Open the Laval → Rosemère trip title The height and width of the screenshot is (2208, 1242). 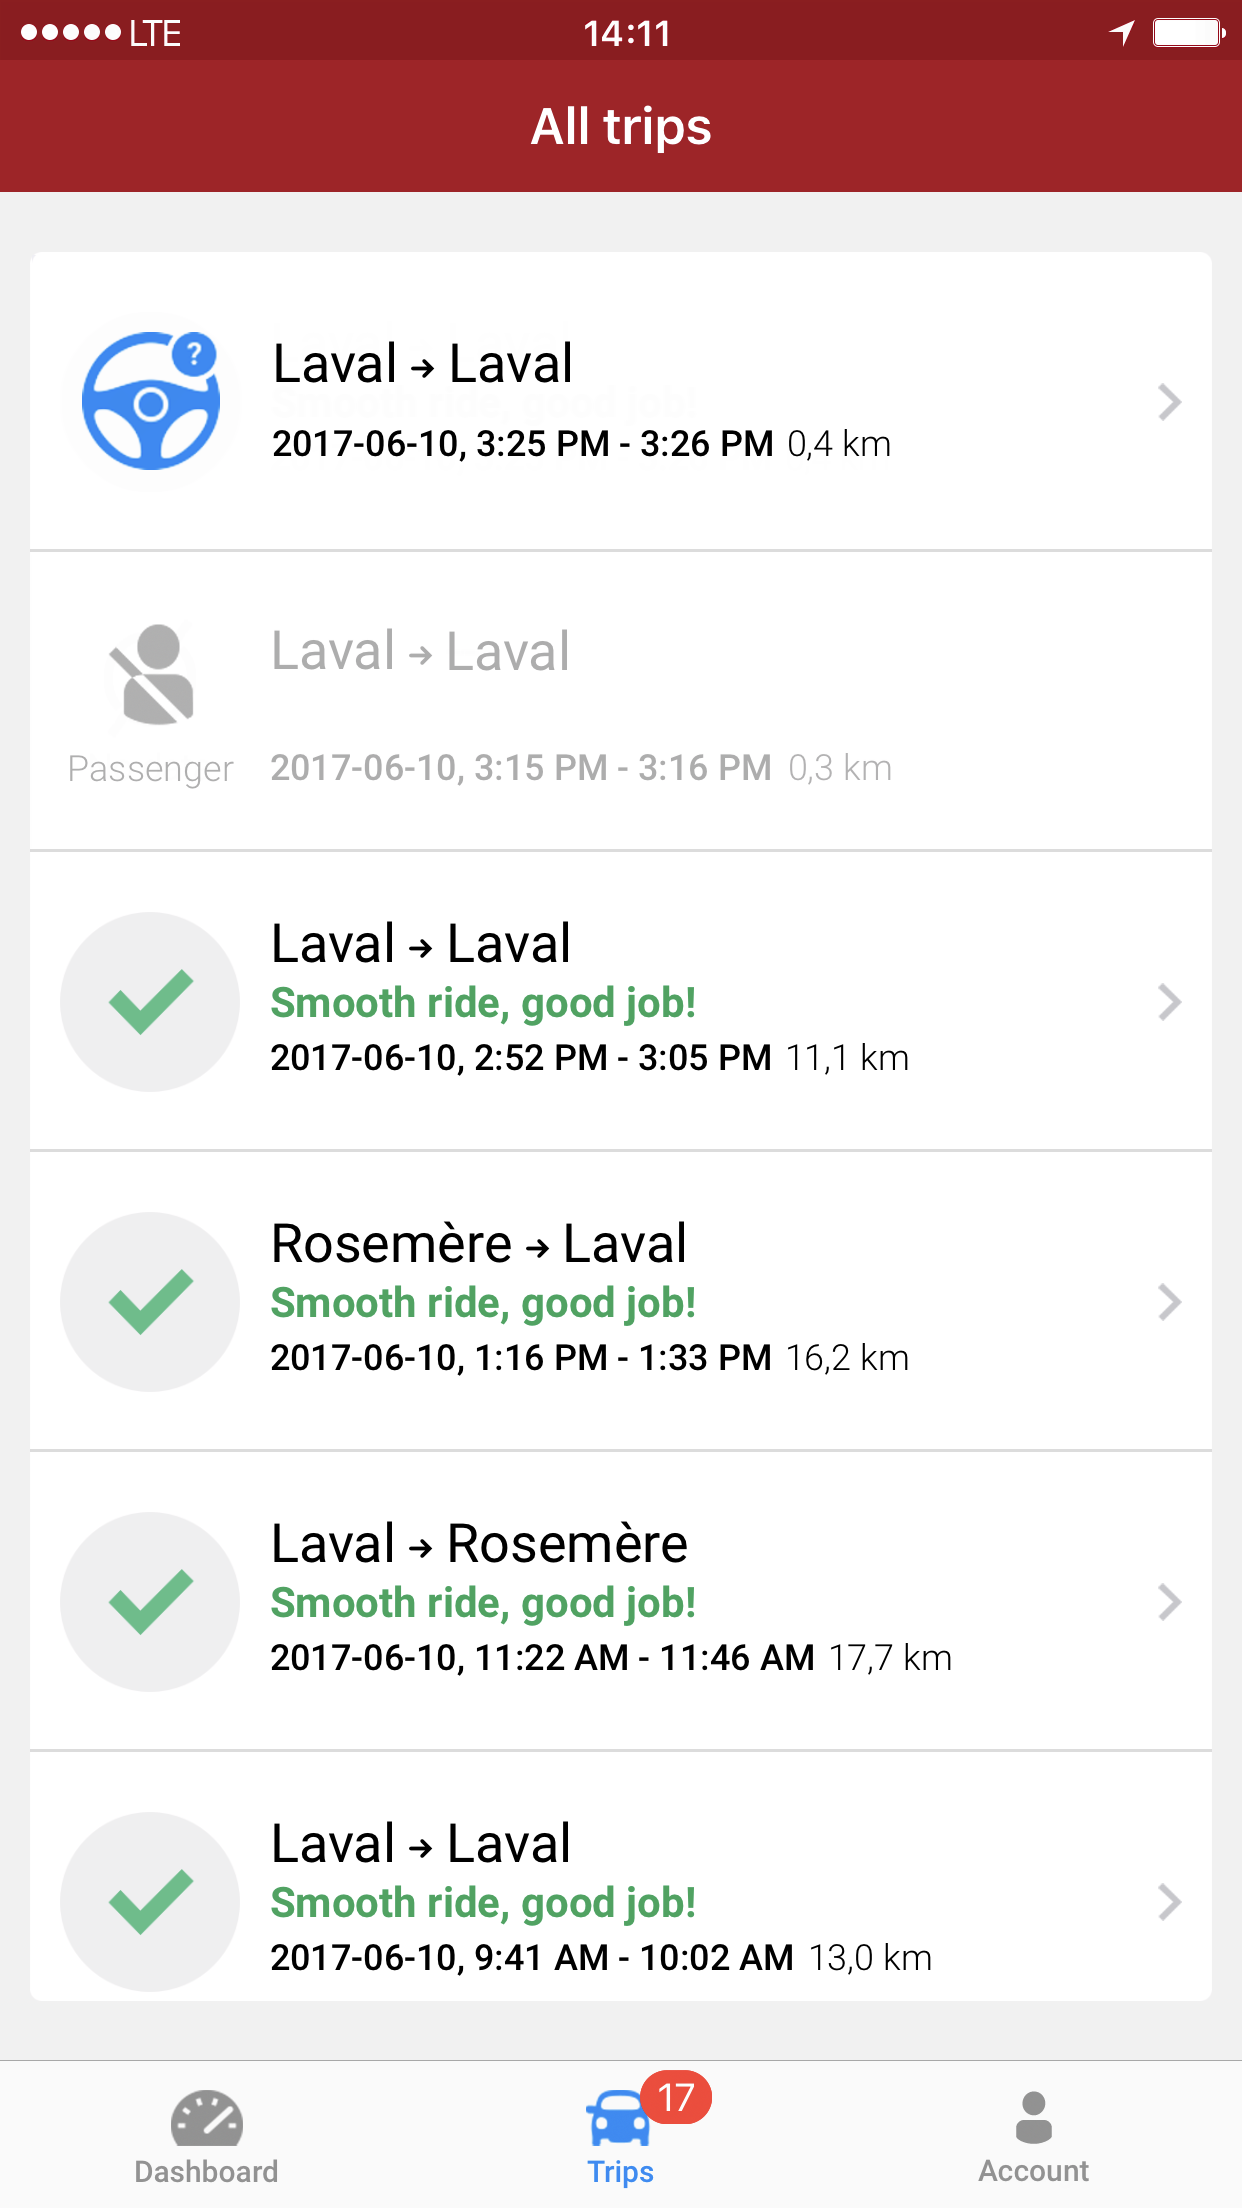tap(479, 1544)
